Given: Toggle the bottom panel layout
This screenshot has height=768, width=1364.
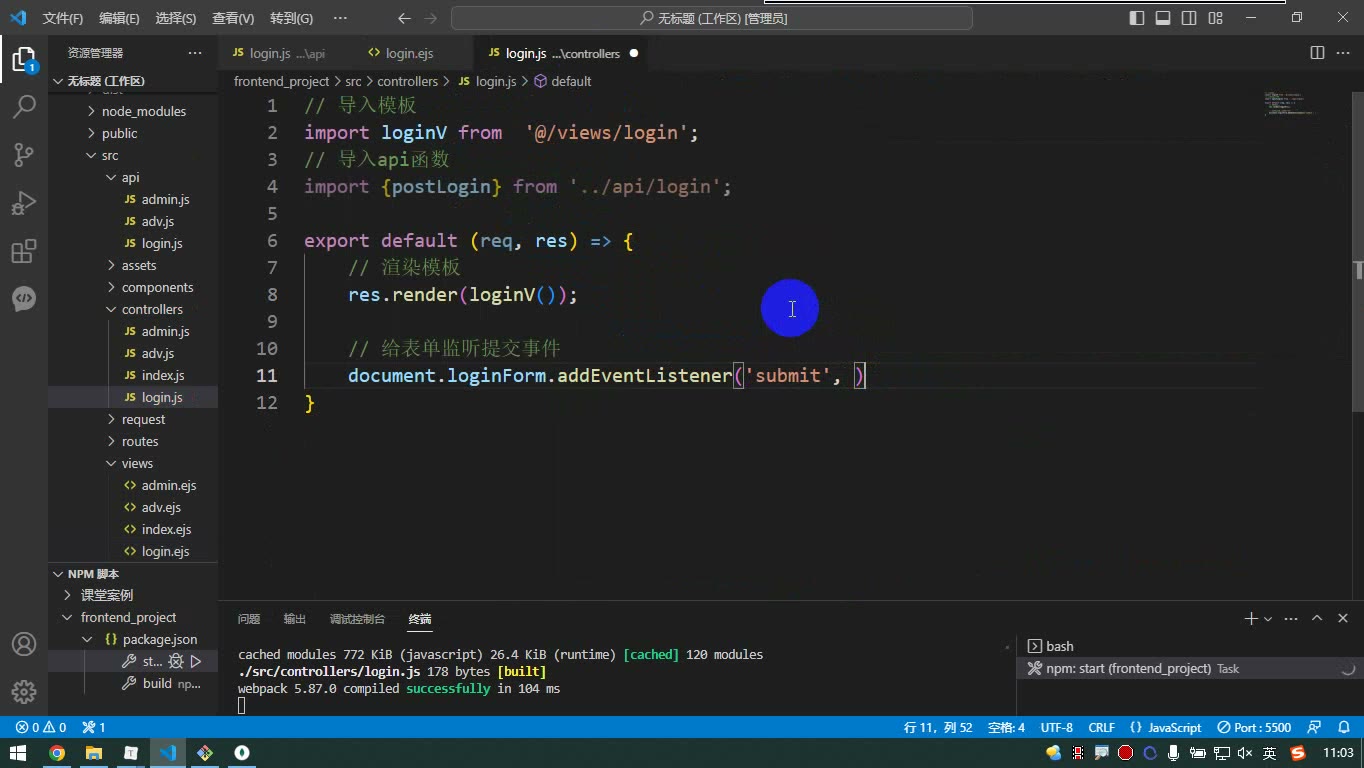Looking at the screenshot, I should coord(1163,18).
